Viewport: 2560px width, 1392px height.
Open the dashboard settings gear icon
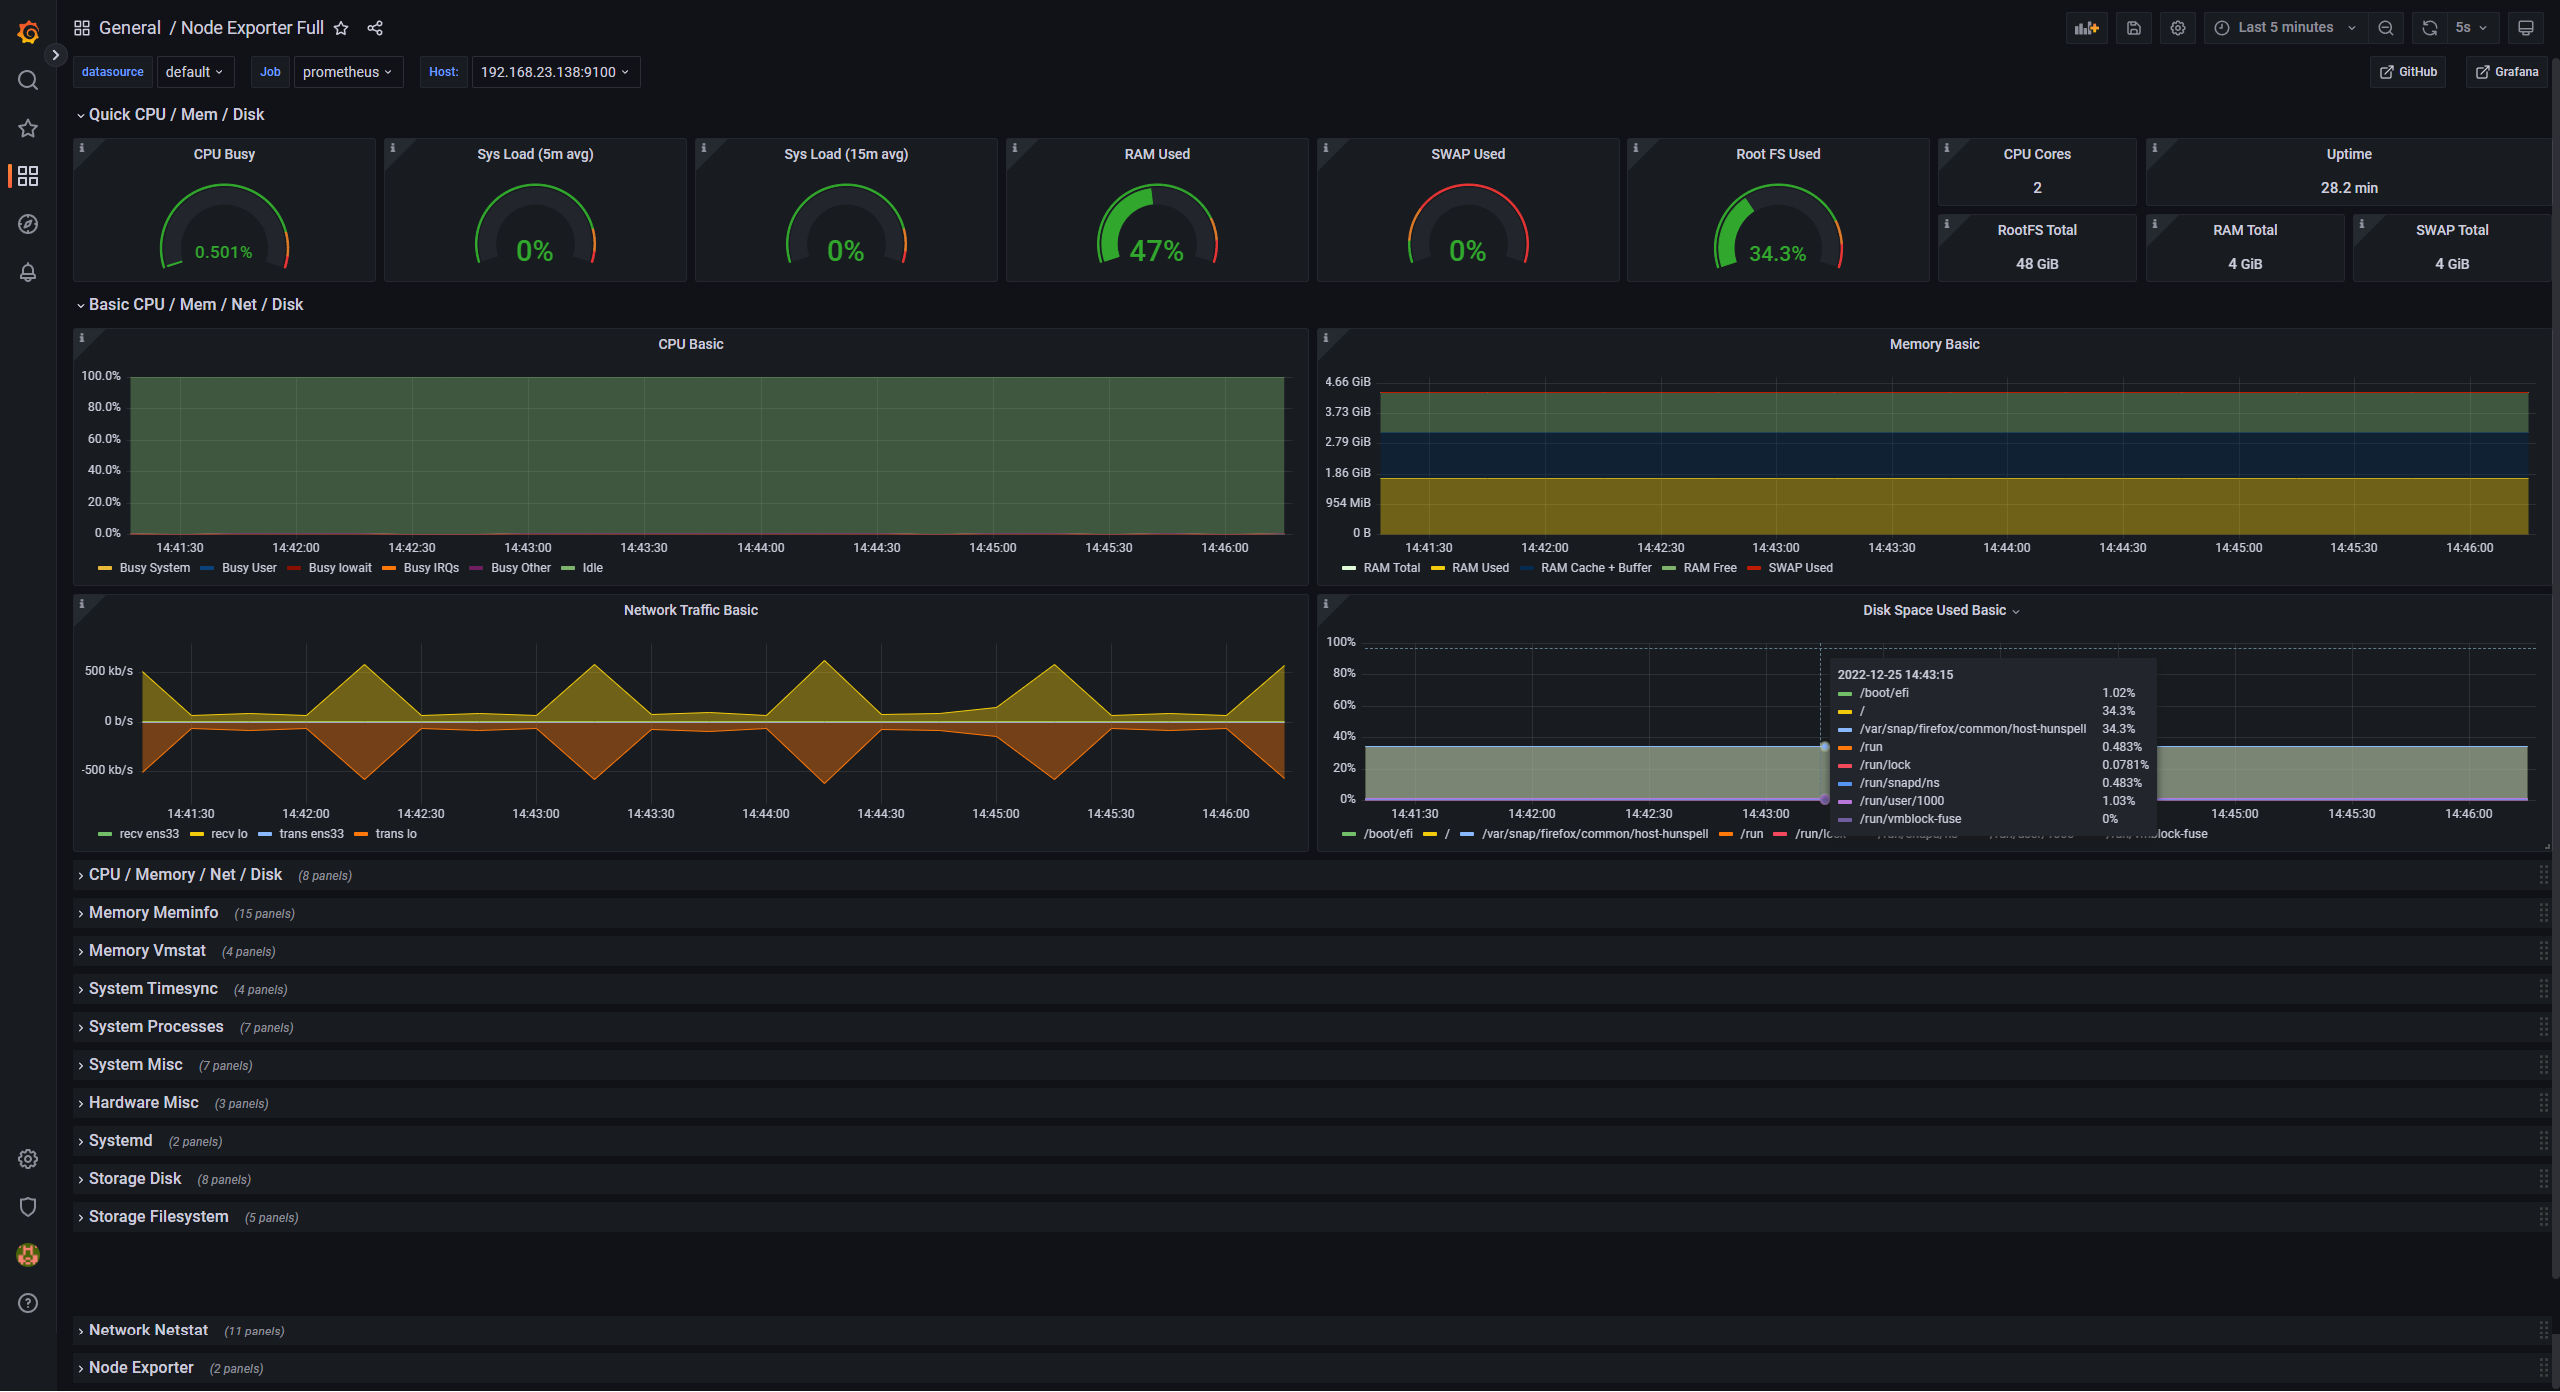coord(2178,27)
